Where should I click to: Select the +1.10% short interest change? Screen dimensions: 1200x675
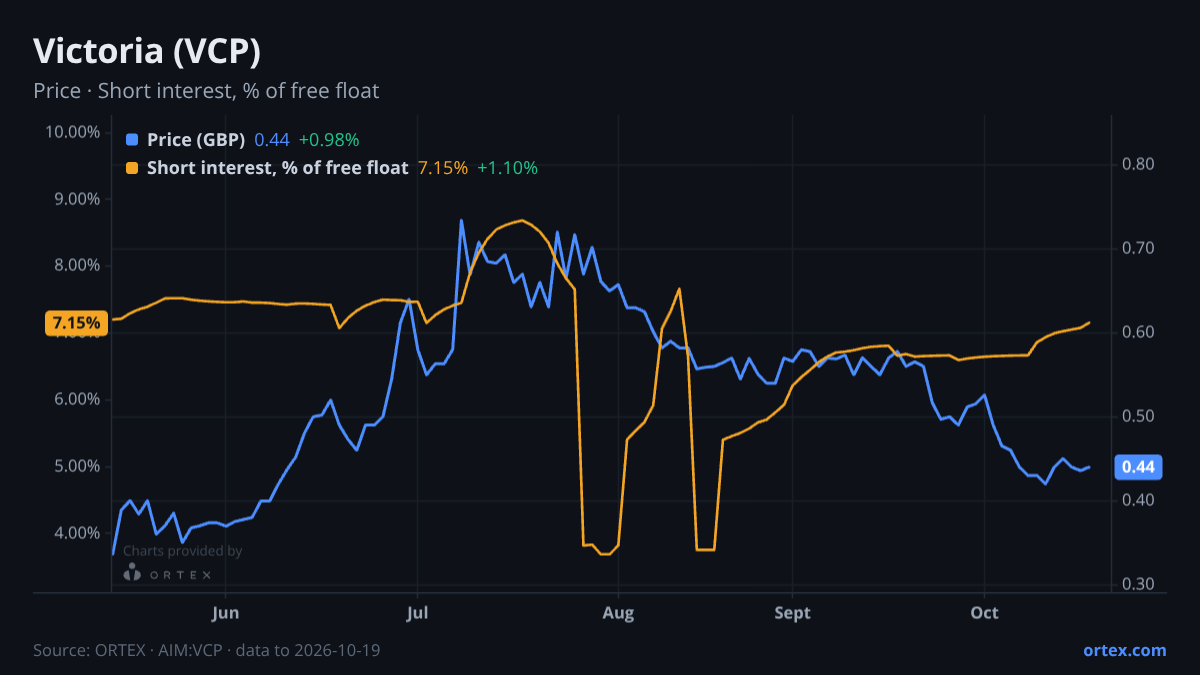coord(507,168)
